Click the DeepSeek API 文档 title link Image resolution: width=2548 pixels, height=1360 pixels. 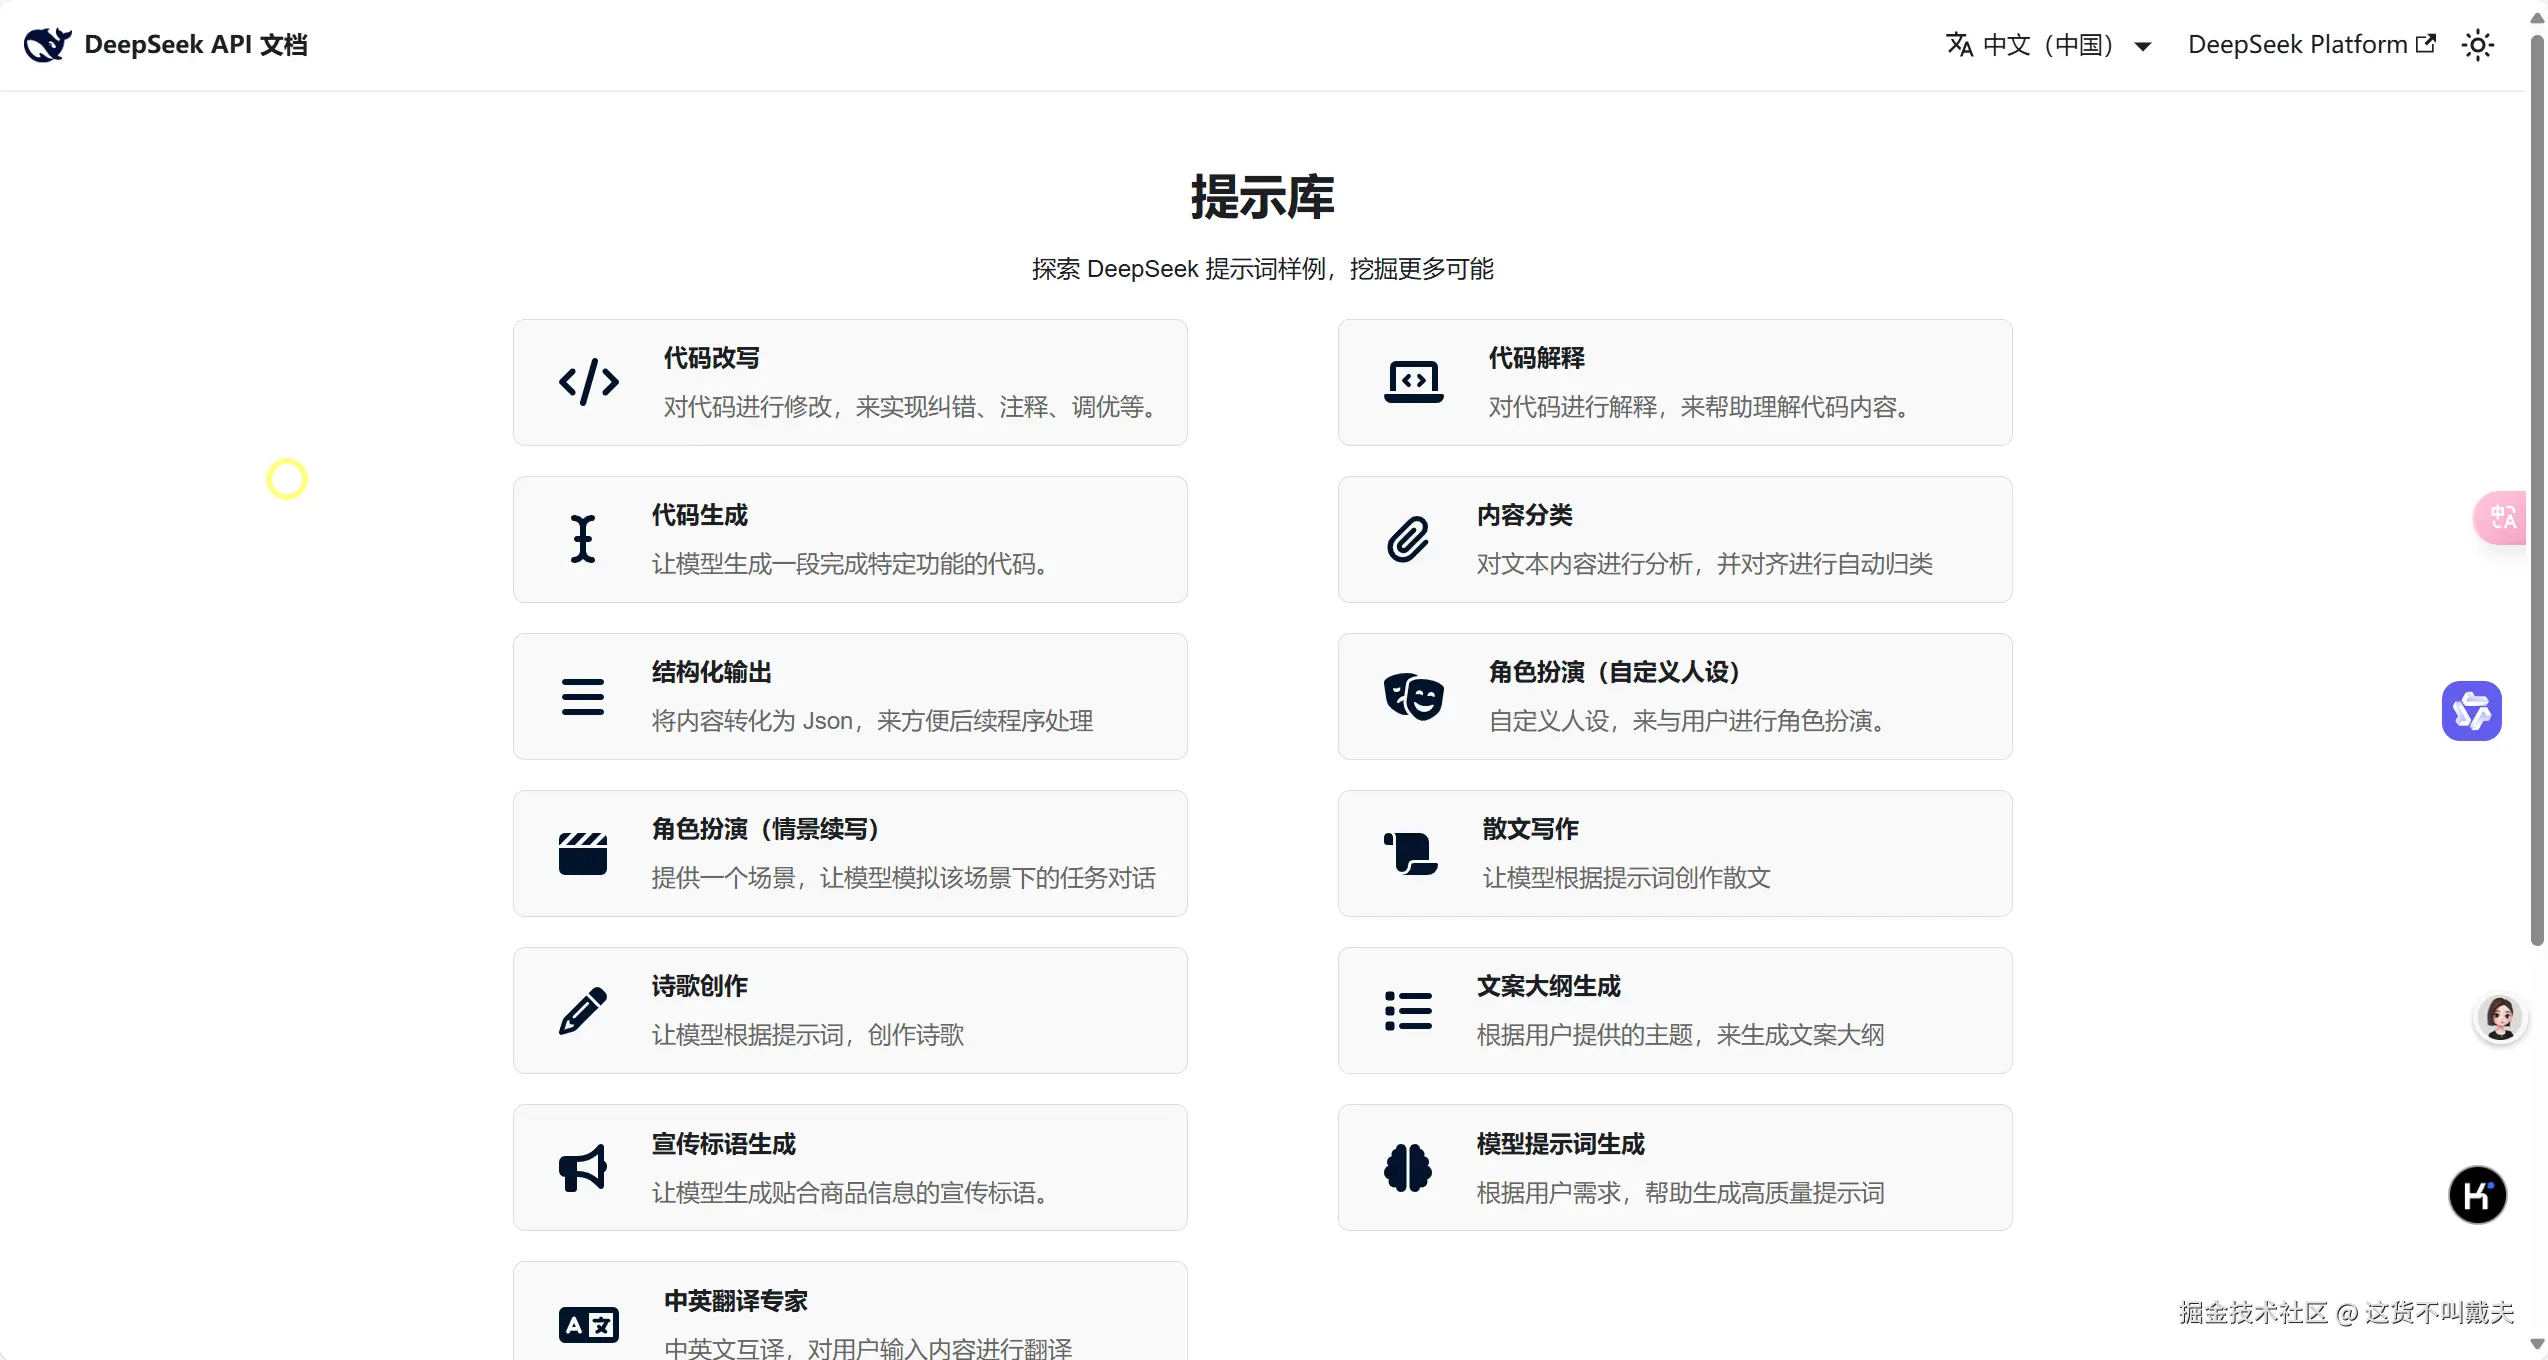[195, 45]
